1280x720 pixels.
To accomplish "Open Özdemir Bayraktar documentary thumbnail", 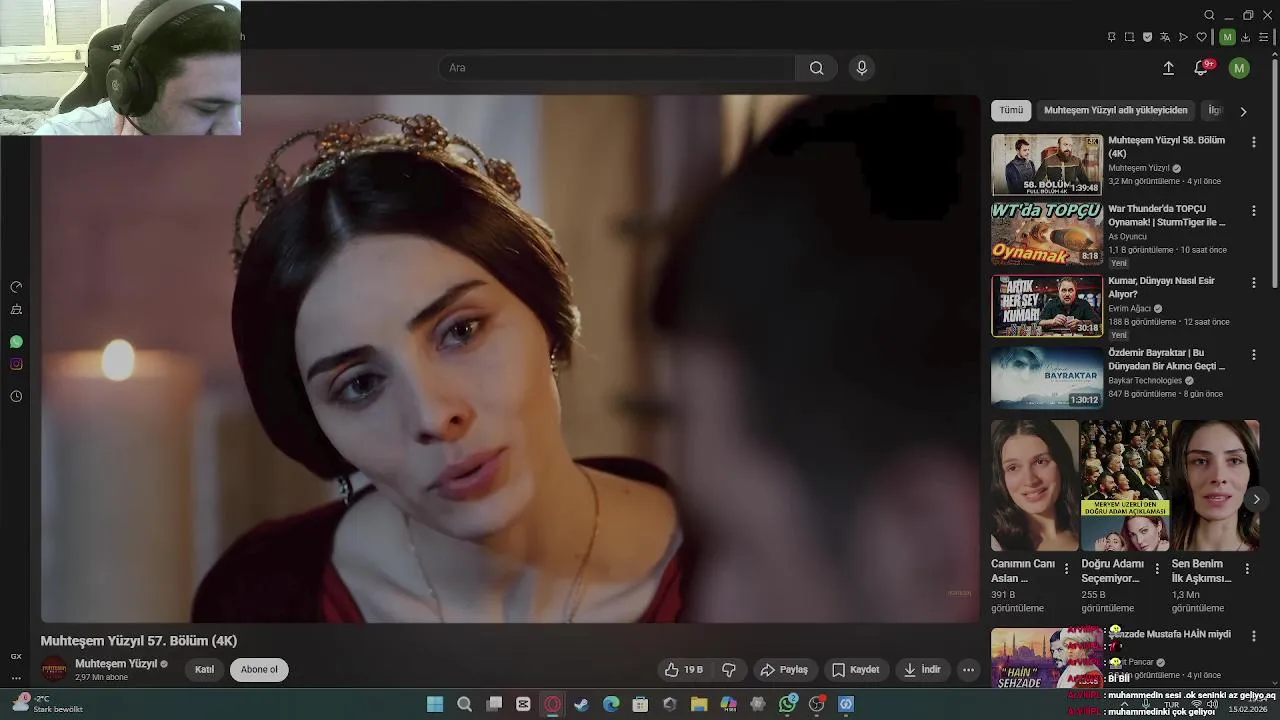I will [x=1047, y=377].
